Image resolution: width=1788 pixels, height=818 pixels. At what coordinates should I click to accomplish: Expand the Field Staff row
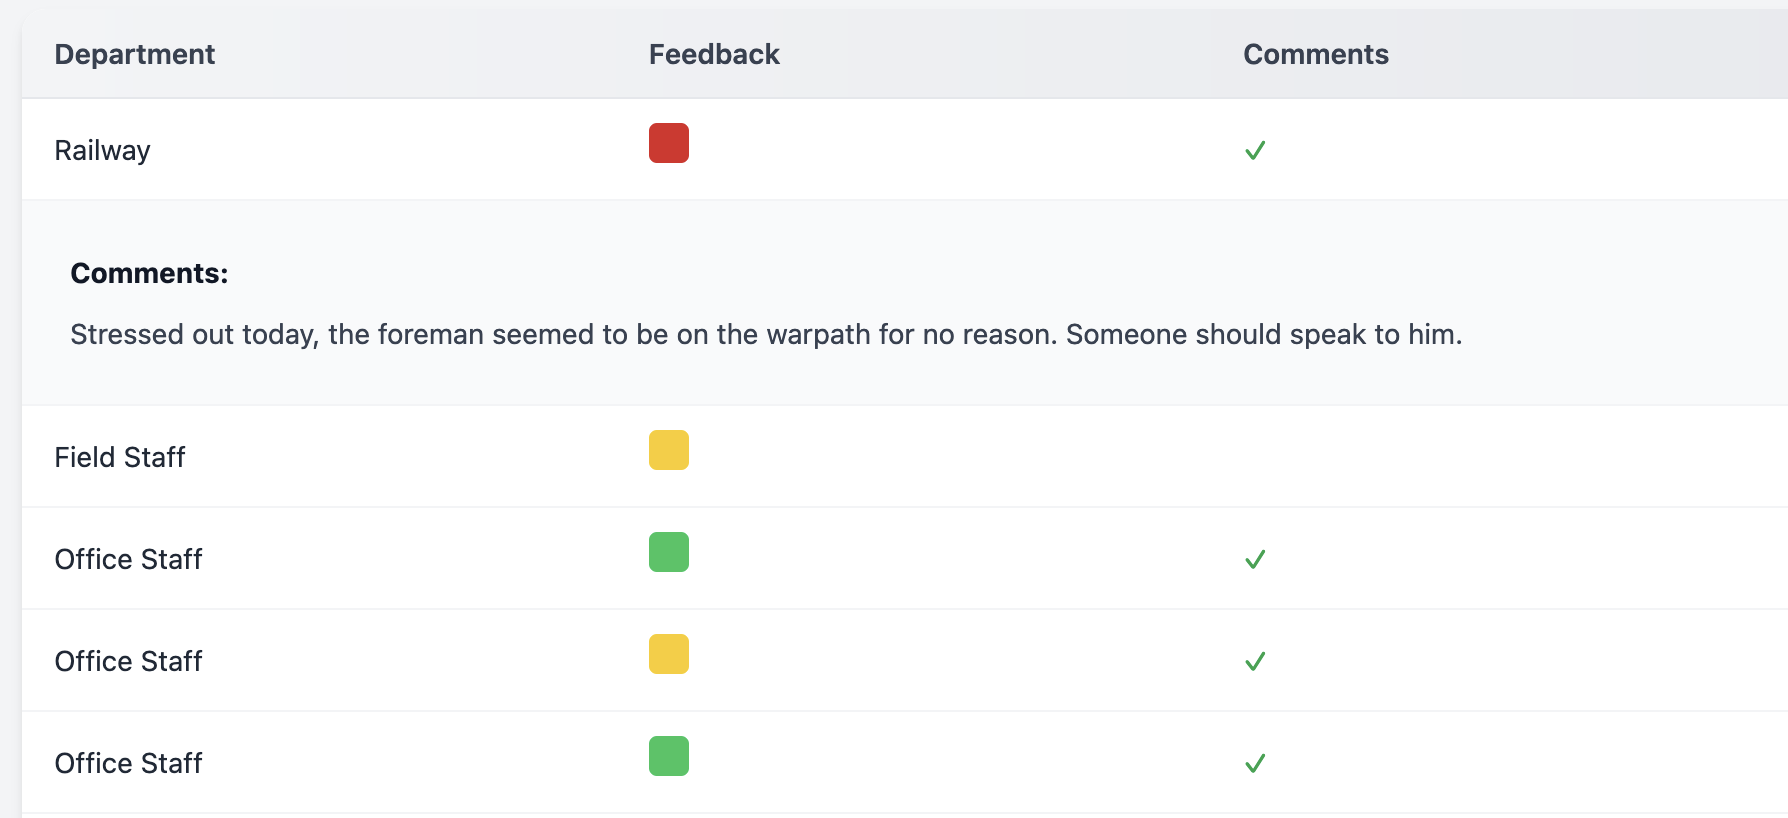pos(120,457)
